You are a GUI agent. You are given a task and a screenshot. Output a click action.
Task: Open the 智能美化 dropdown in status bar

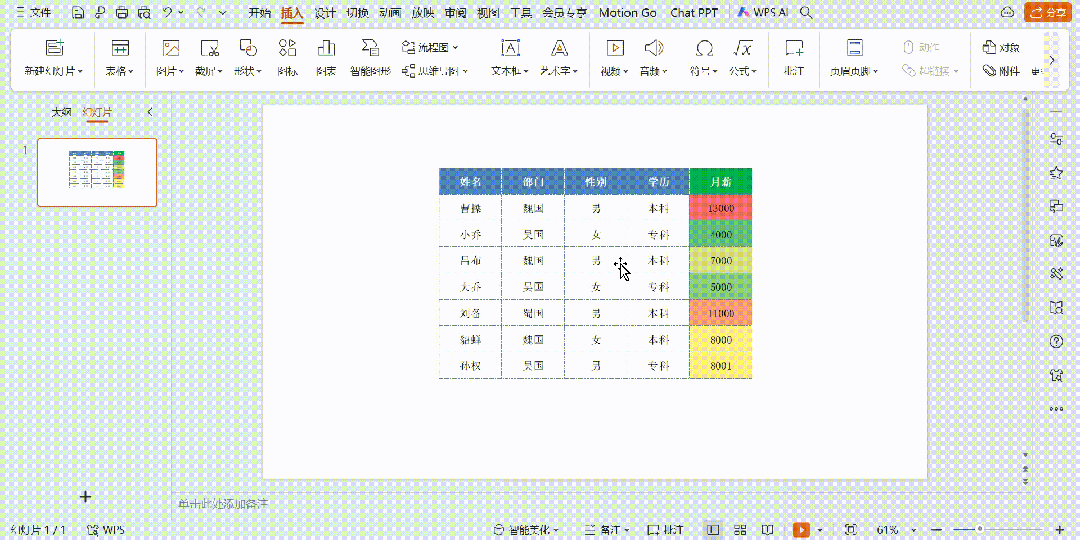tap(526, 530)
